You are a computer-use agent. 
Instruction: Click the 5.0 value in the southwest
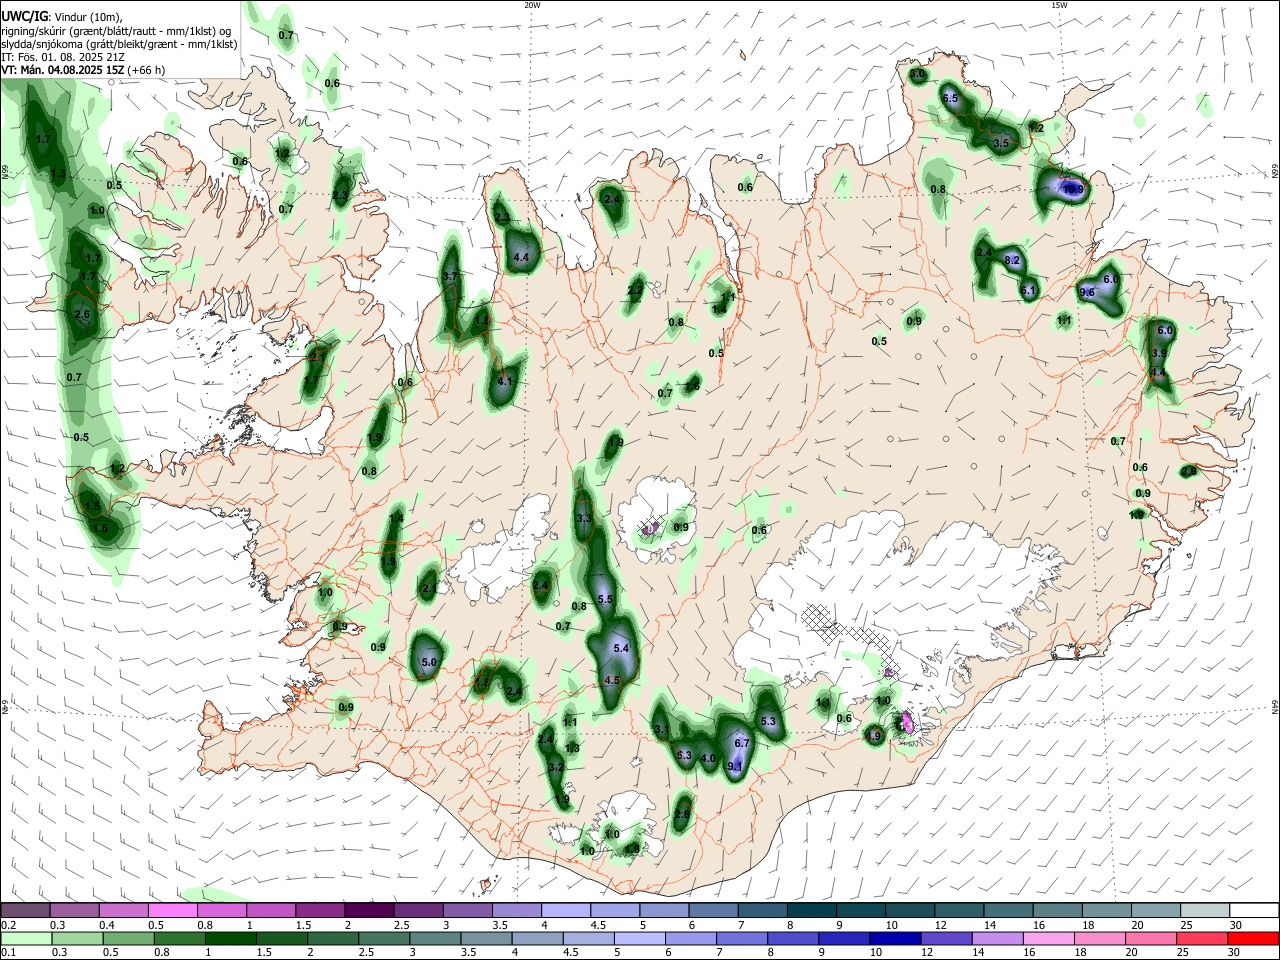click(430, 662)
